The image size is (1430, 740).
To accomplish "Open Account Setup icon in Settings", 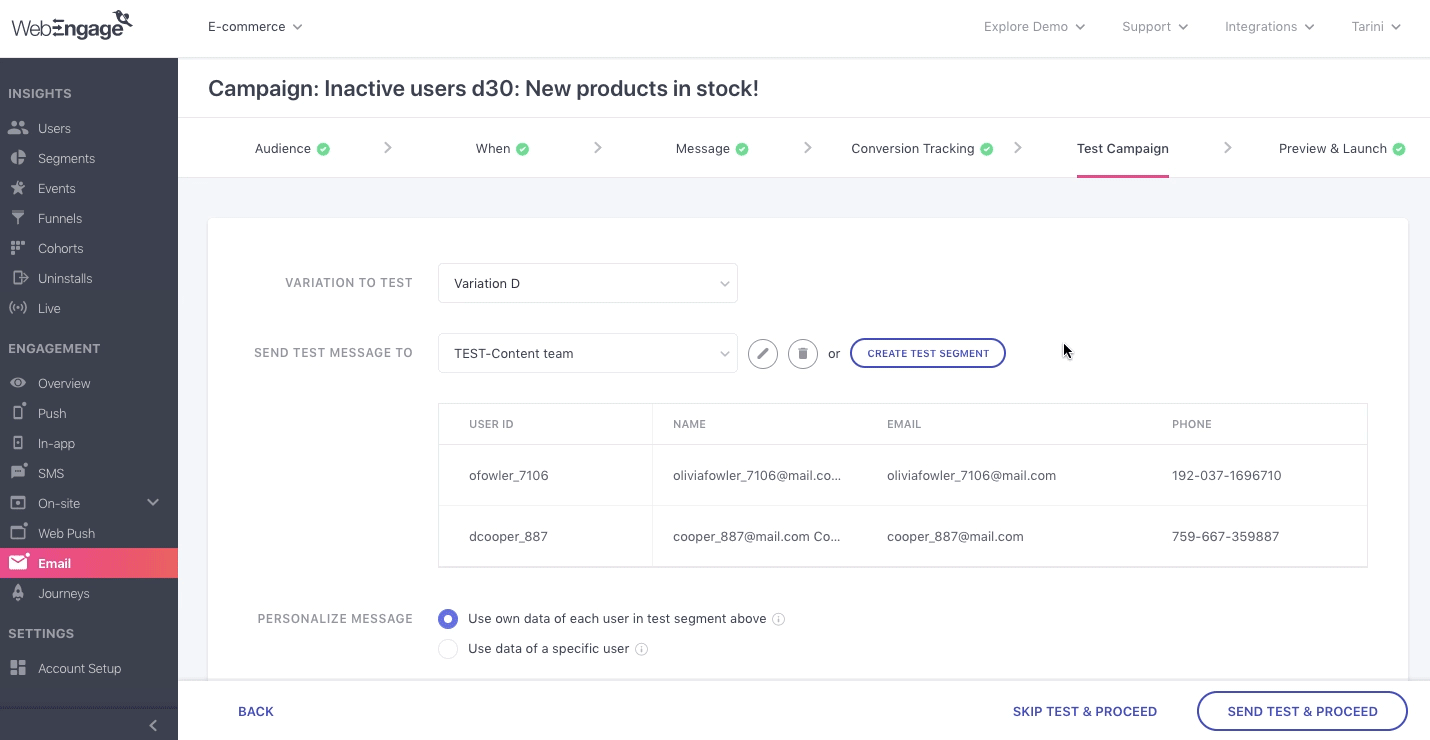I will pos(18,668).
